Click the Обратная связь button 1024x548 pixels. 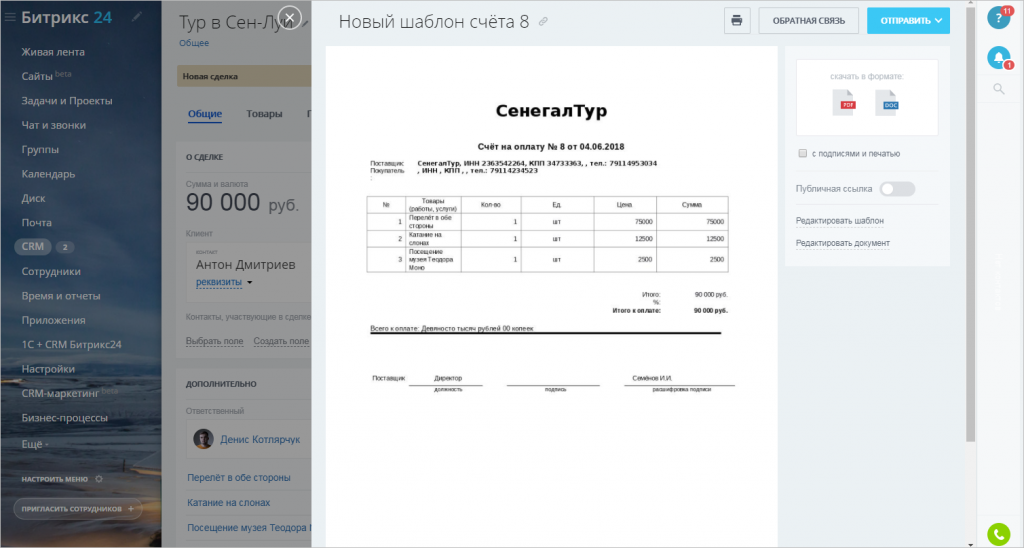pos(808,21)
